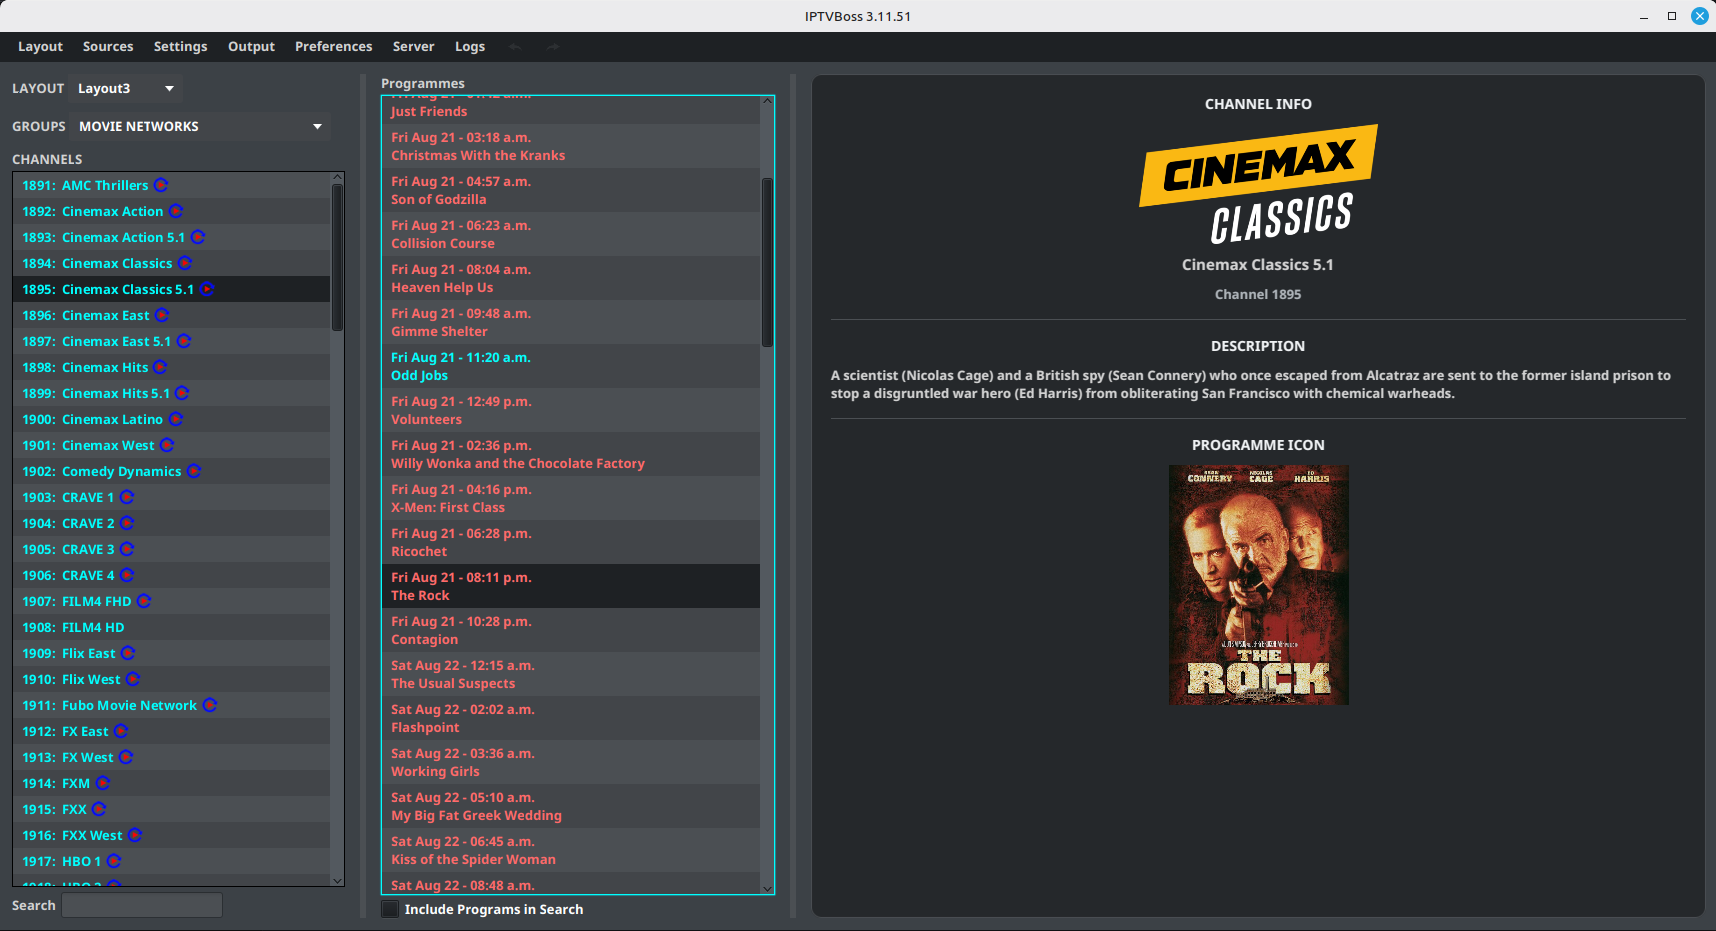The height and width of the screenshot is (931, 1716).
Task: Enable Include Programs in Search checkbox
Action: (x=390, y=909)
